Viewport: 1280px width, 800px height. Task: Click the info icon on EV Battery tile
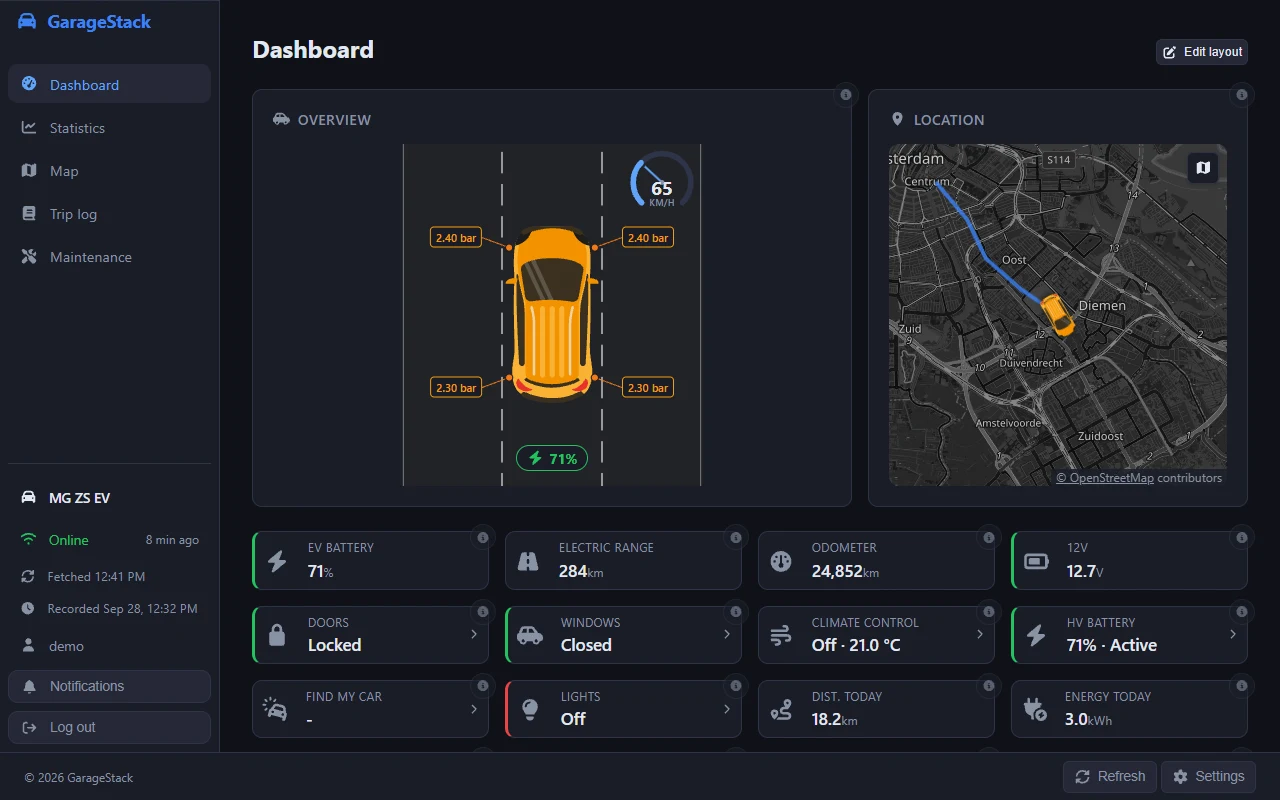coord(483,538)
